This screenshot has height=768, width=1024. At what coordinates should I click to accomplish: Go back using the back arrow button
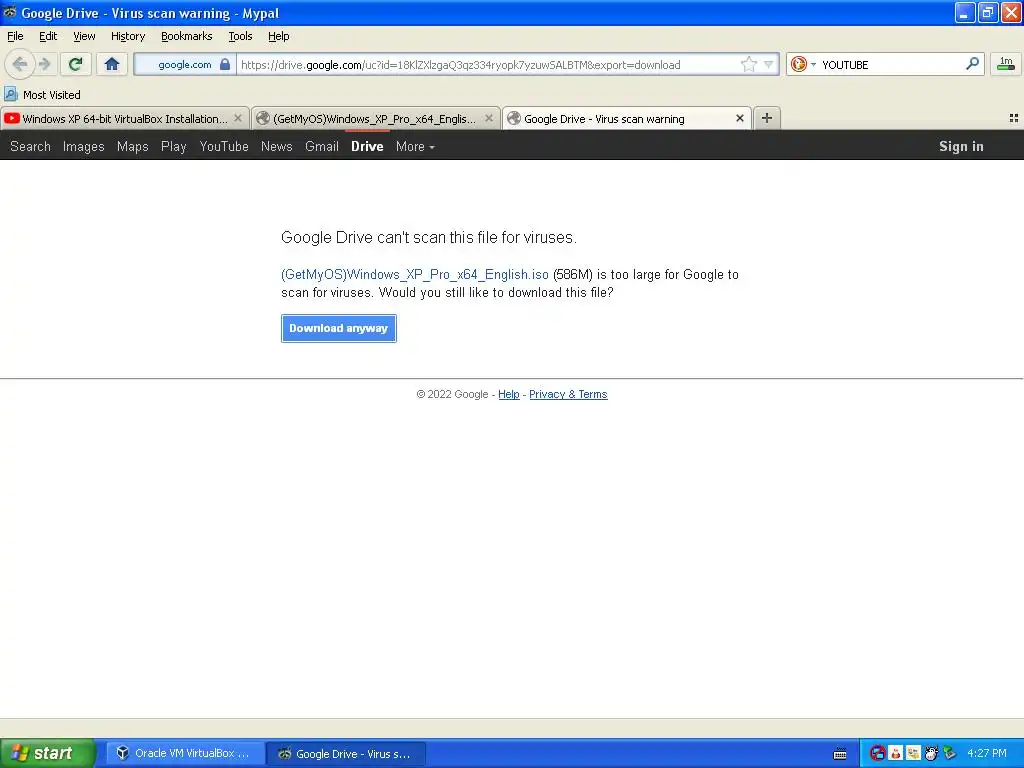pos(20,64)
